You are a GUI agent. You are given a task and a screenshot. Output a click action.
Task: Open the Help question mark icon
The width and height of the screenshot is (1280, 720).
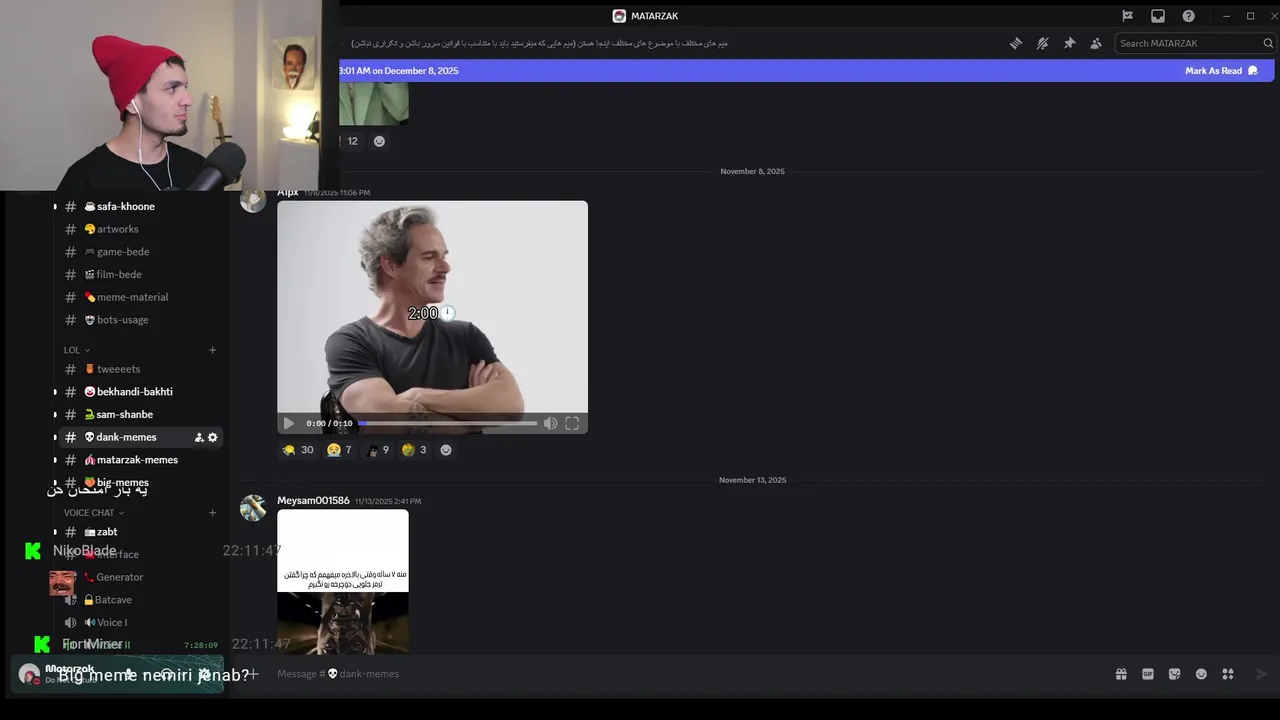click(x=1188, y=16)
